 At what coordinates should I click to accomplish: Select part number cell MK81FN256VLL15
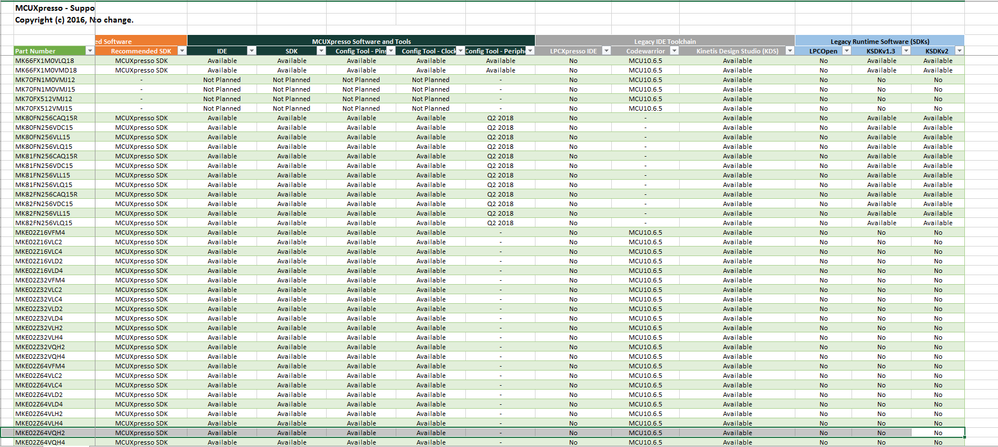coord(54,175)
